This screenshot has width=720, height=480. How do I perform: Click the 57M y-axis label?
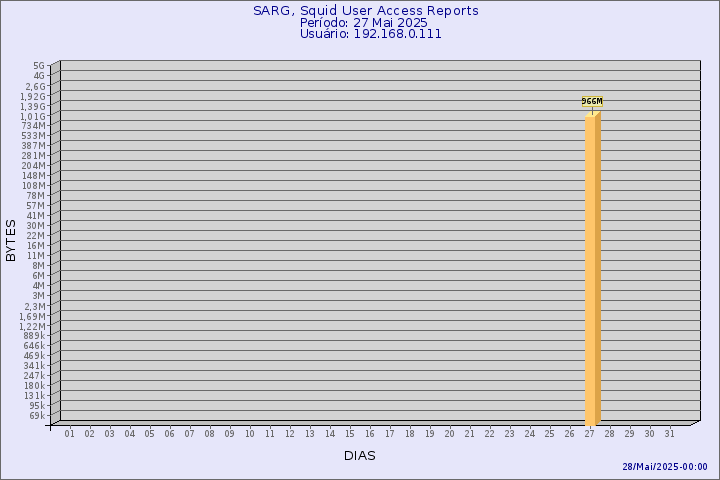coord(36,206)
